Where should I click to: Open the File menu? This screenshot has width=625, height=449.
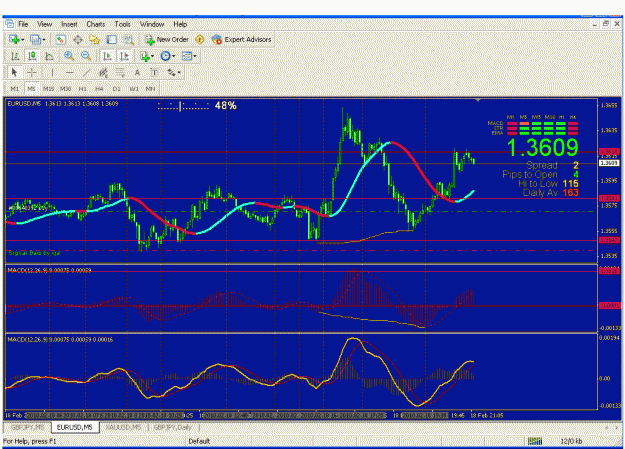[23, 24]
